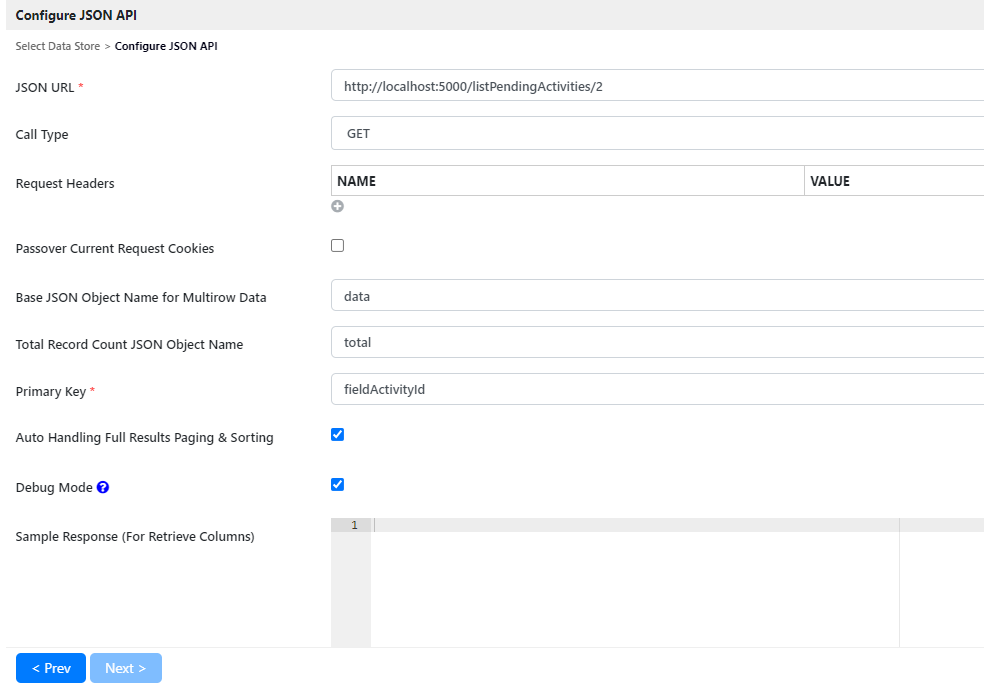The width and height of the screenshot is (984, 697).
Task: Enable Passover Current Request Cookies checkbox
Action: point(338,246)
